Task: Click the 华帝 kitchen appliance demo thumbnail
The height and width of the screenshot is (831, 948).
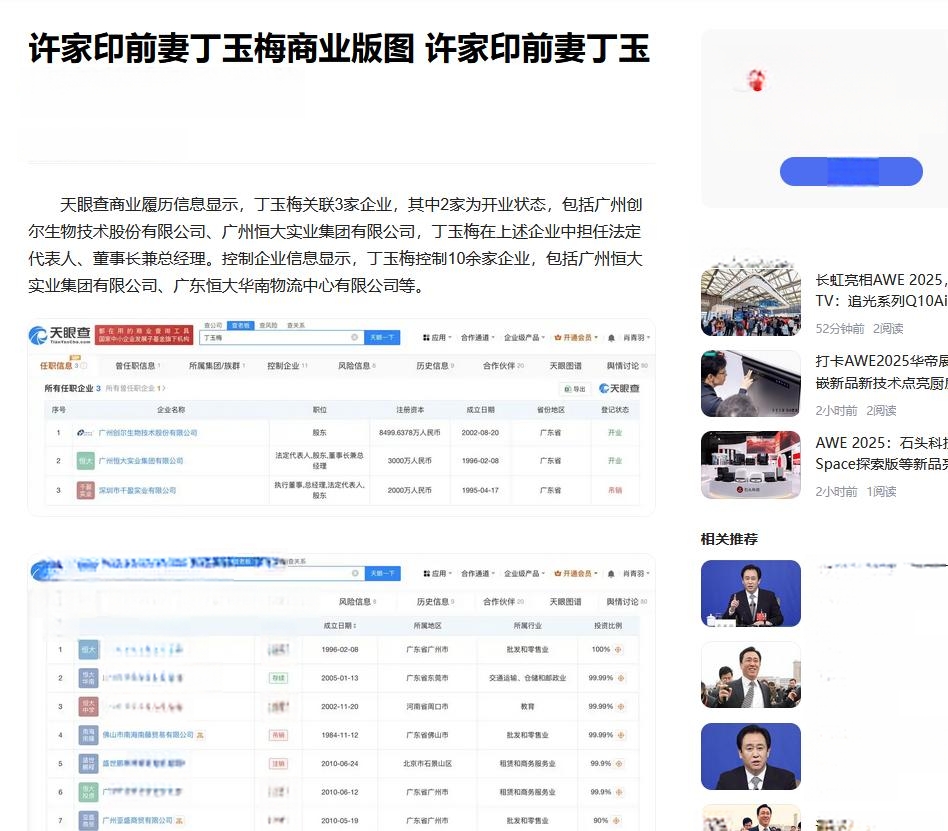Action: (x=751, y=383)
